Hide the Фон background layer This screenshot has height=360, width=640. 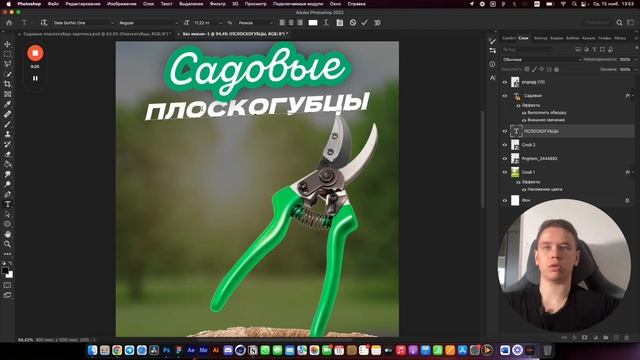[x=505, y=200]
